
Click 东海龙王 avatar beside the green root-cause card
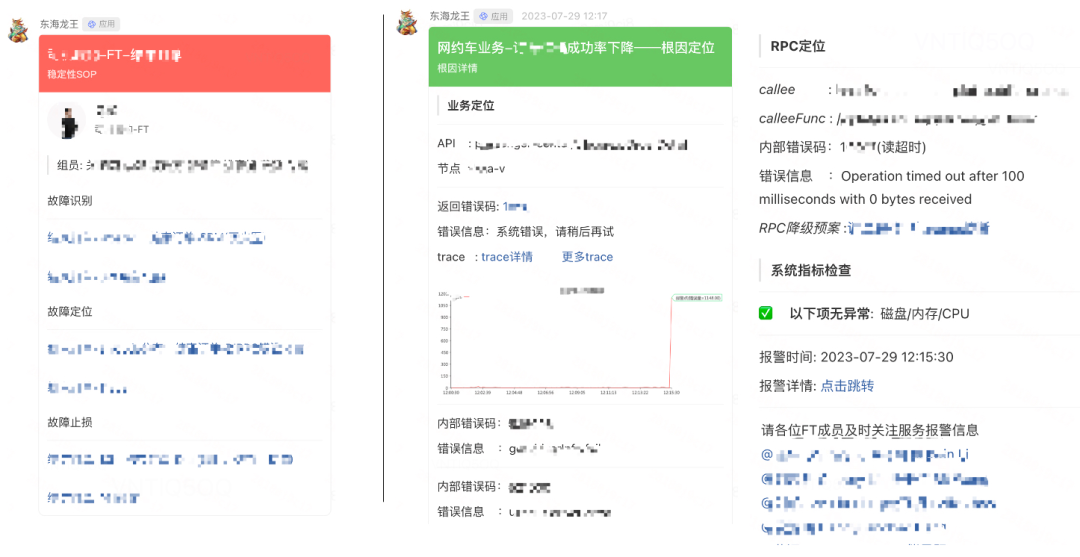click(407, 23)
